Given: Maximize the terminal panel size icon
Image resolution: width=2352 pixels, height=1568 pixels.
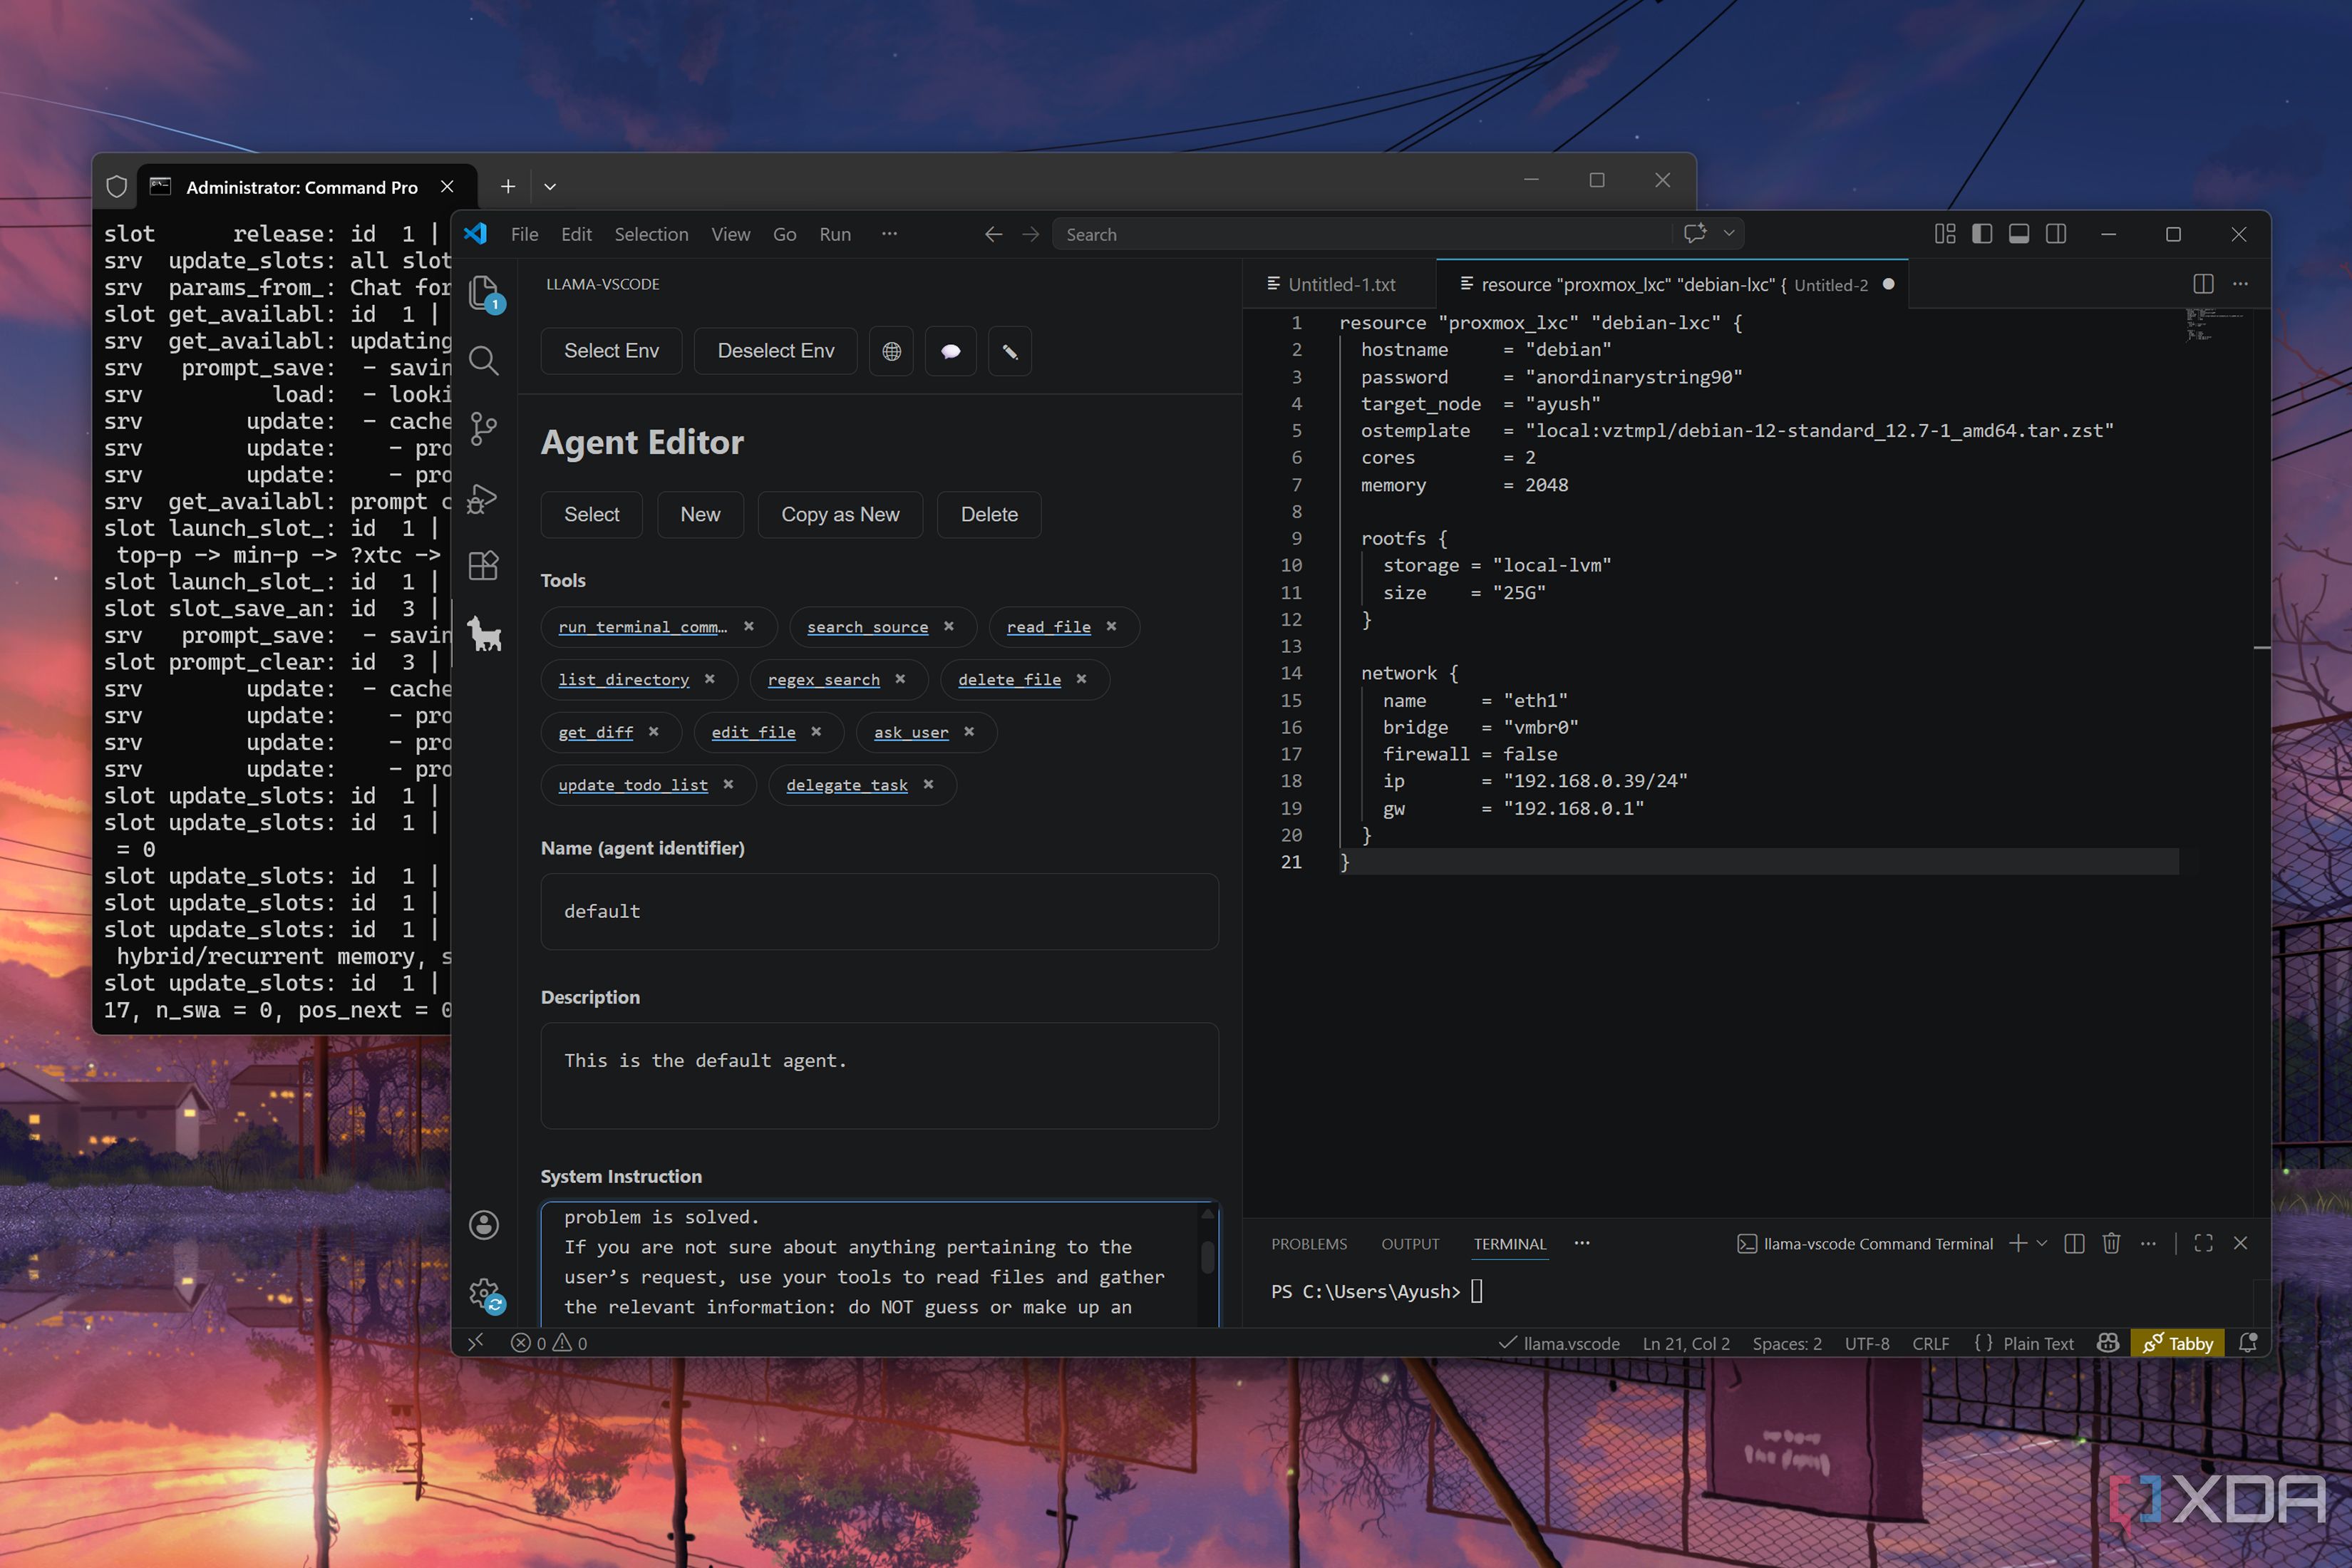Looking at the screenshot, I should [2203, 1243].
